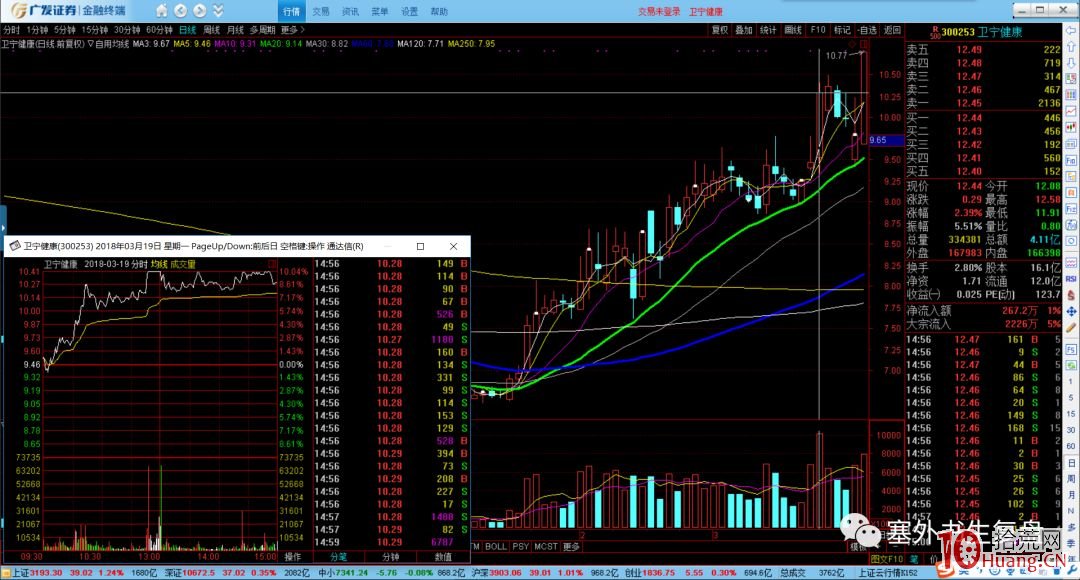Click the 叠加 toolbar button
The width and height of the screenshot is (1080, 580).
point(744,30)
